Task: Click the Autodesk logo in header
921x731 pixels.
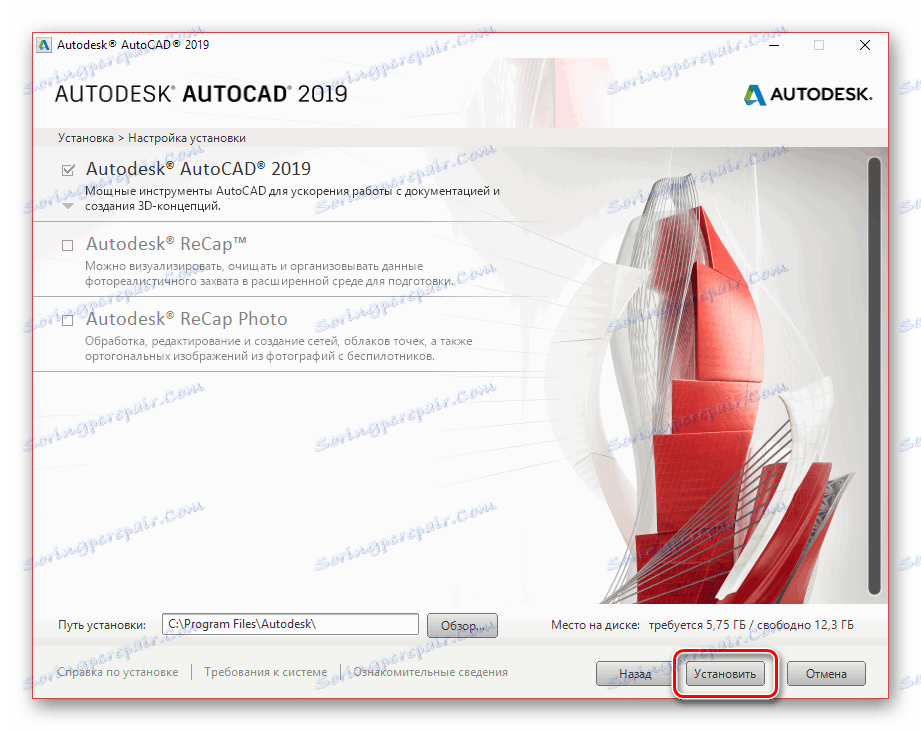Action: tap(808, 95)
